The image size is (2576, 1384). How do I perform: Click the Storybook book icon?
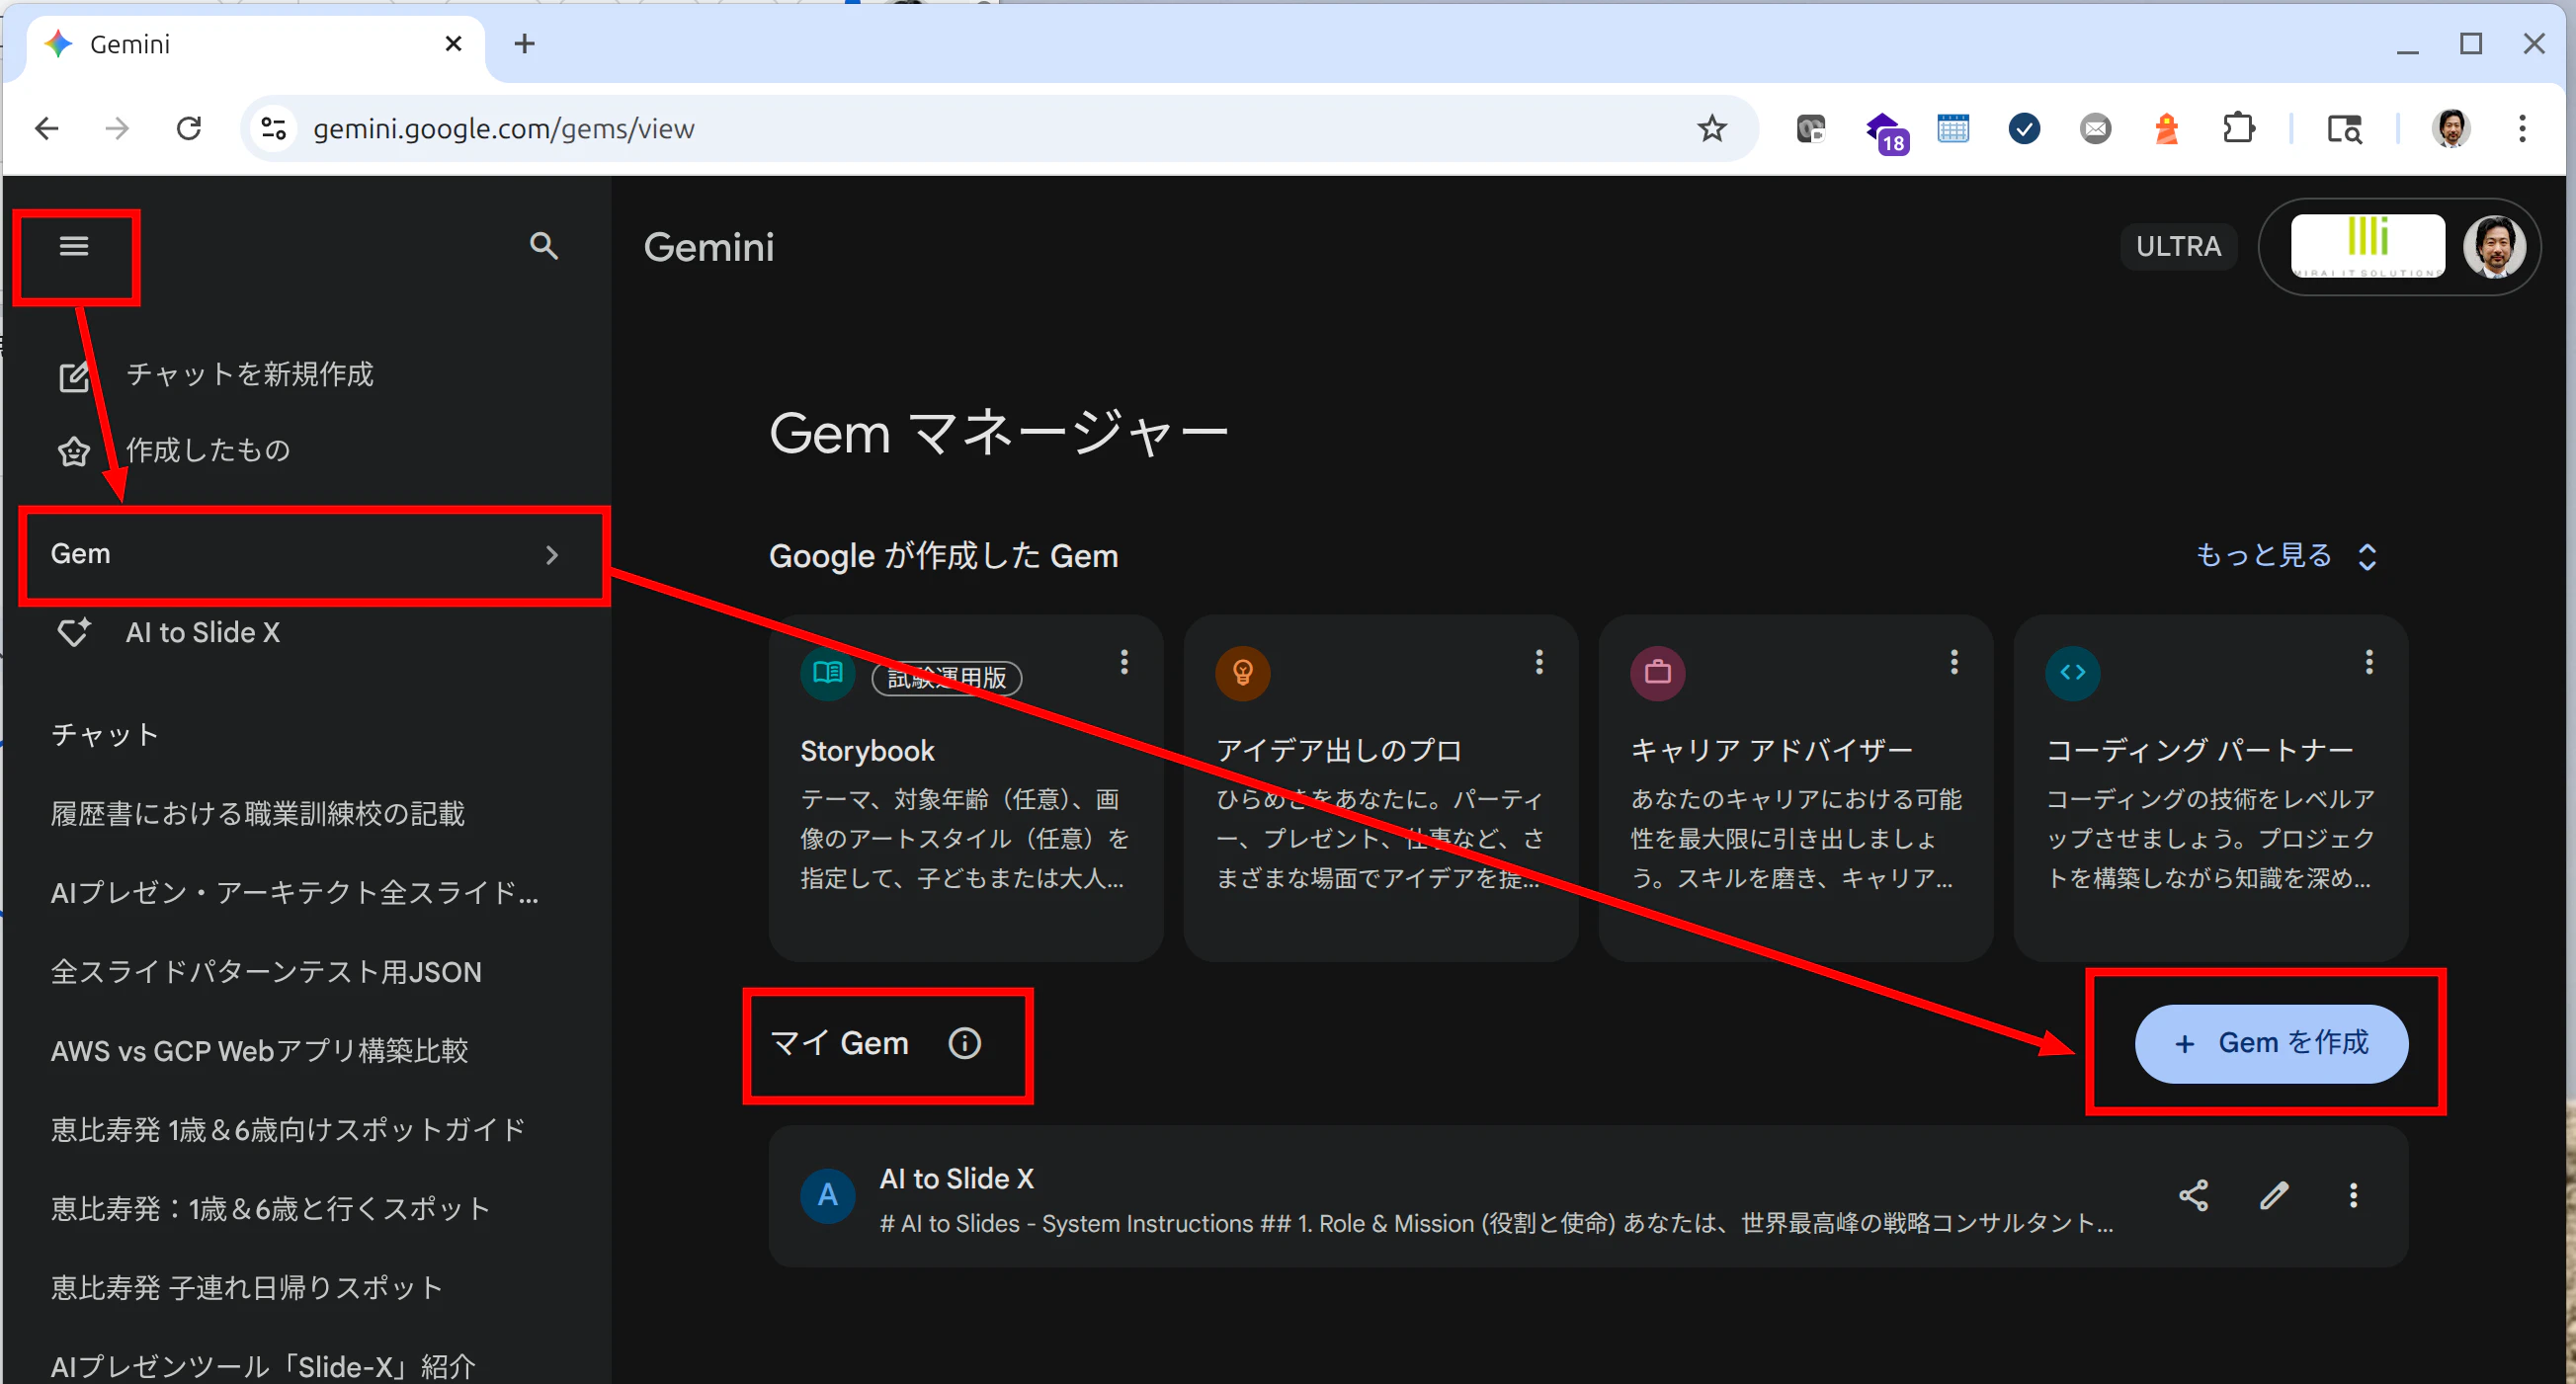coord(828,673)
